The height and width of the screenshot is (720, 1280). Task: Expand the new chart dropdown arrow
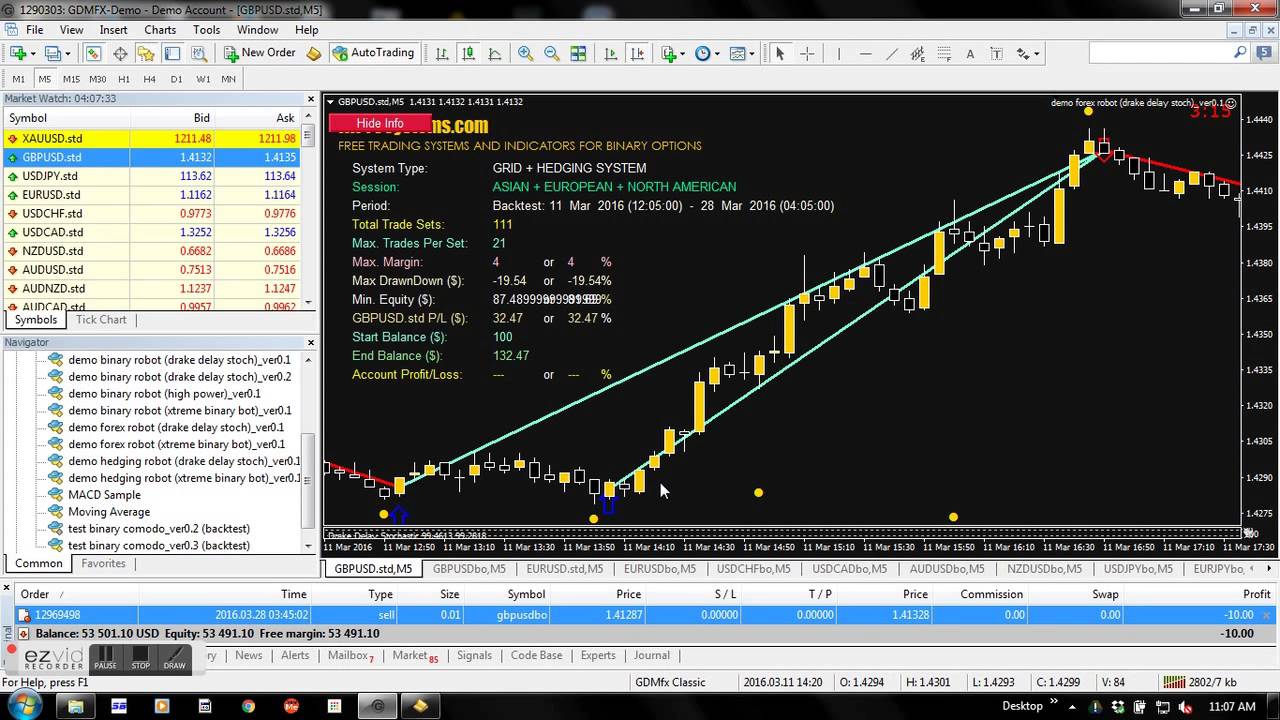(x=33, y=54)
